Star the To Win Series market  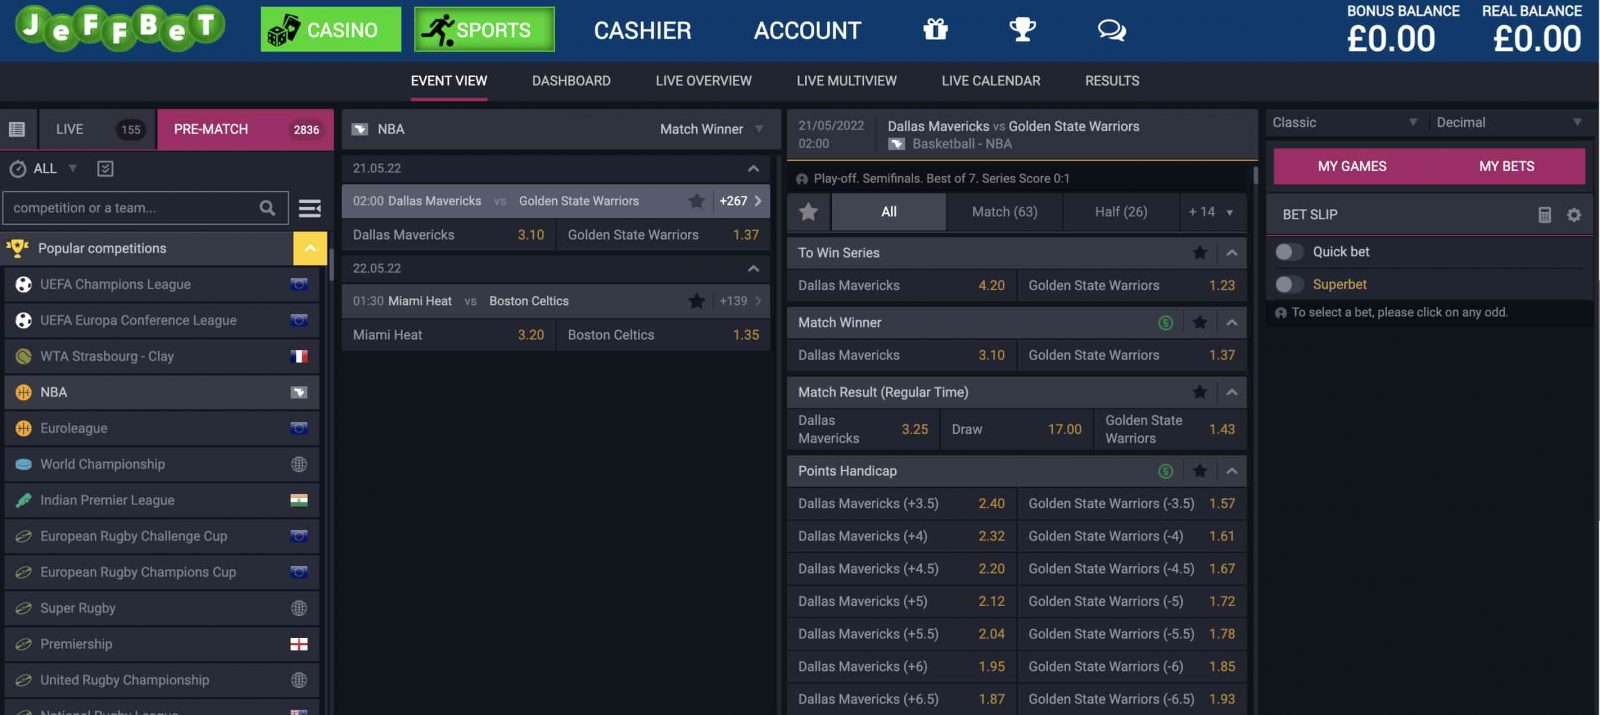click(x=1200, y=253)
